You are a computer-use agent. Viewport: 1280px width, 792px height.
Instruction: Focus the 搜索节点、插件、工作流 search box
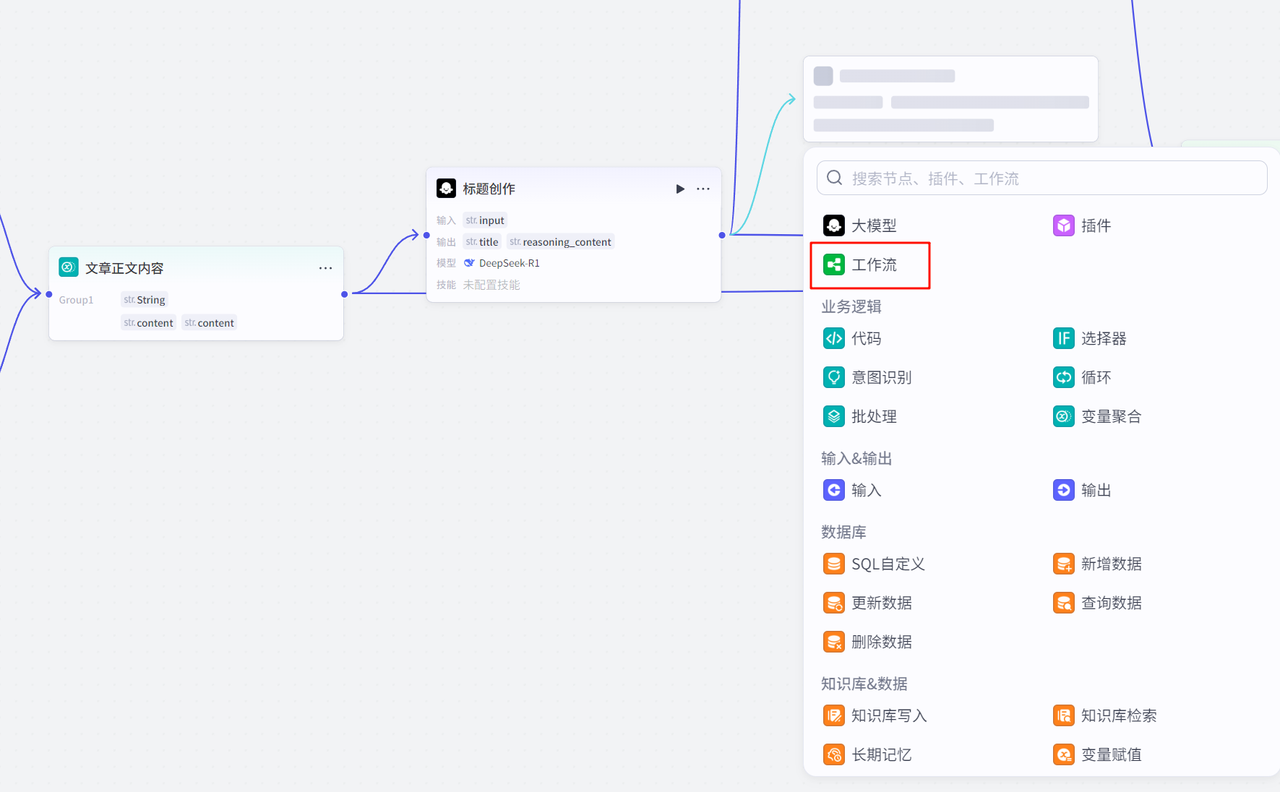(1050, 179)
